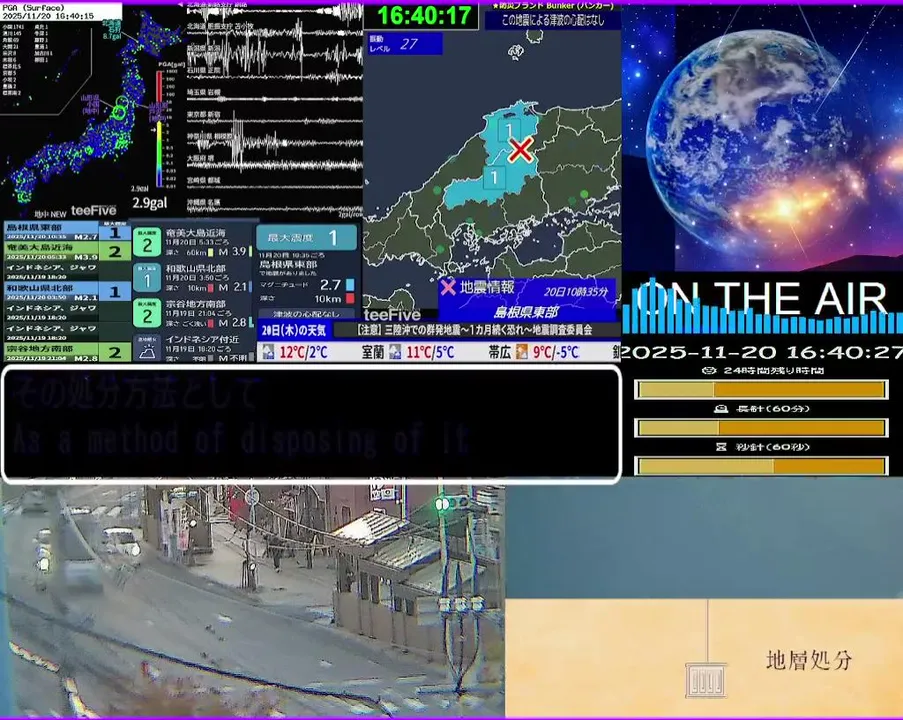Click the hourglass icon beside 秒針(60秒)

tap(721, 447)
